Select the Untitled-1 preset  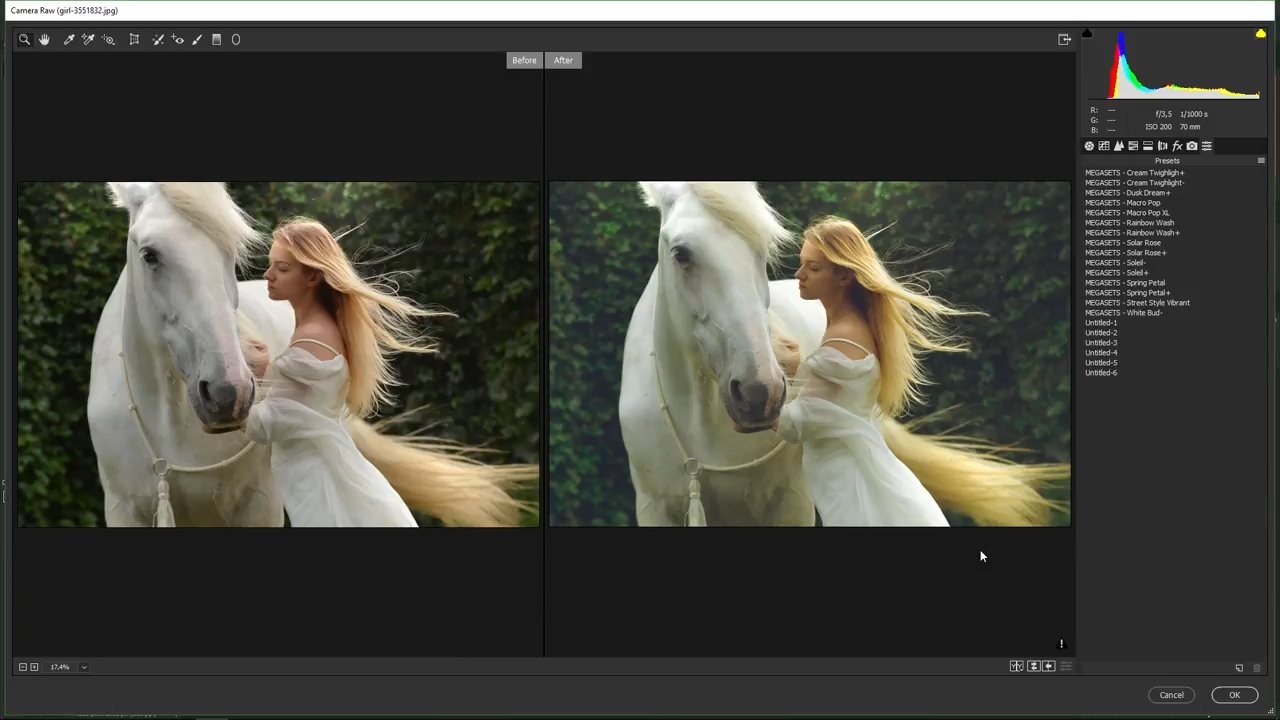(1101, 323)
